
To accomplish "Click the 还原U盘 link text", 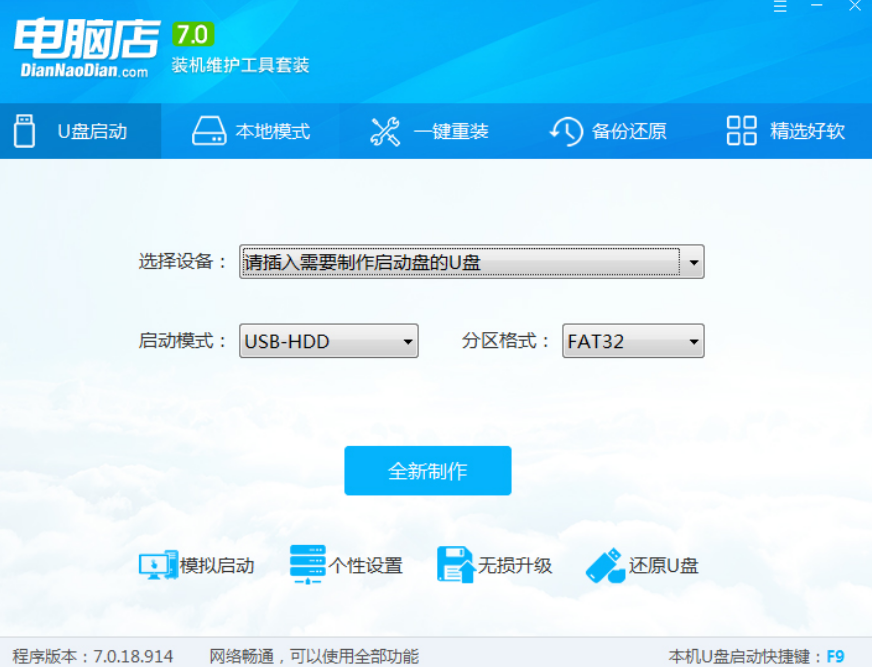I will [663, 566].
